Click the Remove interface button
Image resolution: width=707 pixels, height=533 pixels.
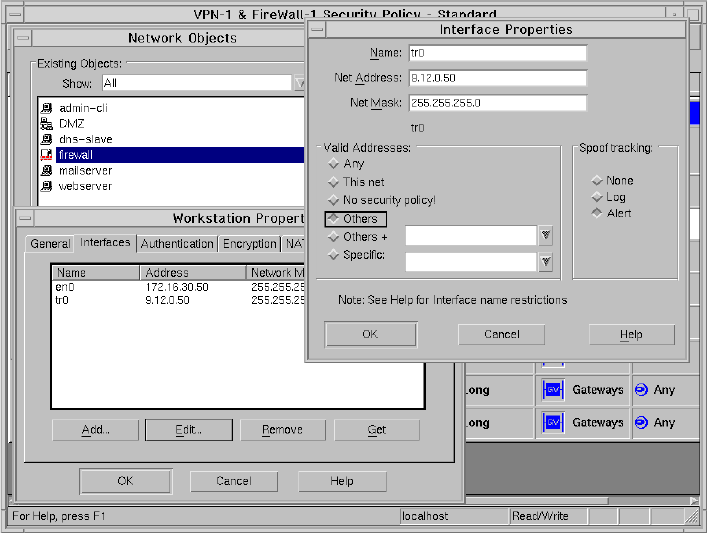tap(283, 430)
